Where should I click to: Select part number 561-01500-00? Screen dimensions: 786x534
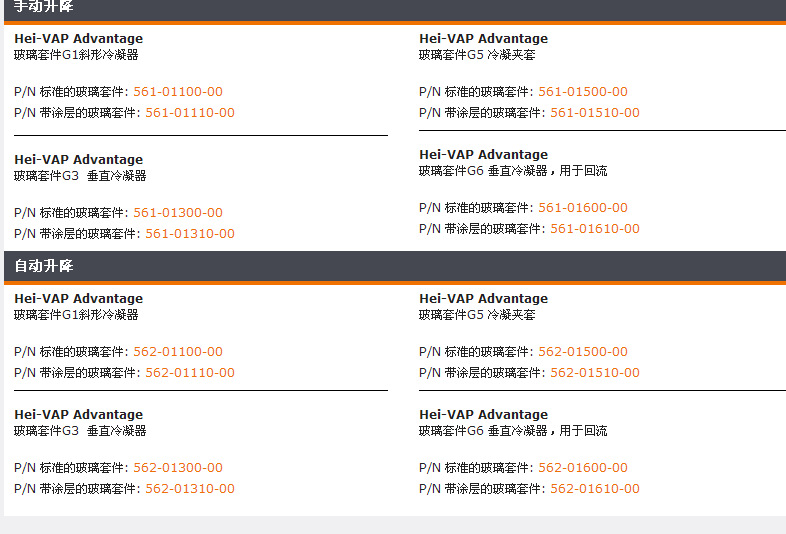click(x=583, y=92)
